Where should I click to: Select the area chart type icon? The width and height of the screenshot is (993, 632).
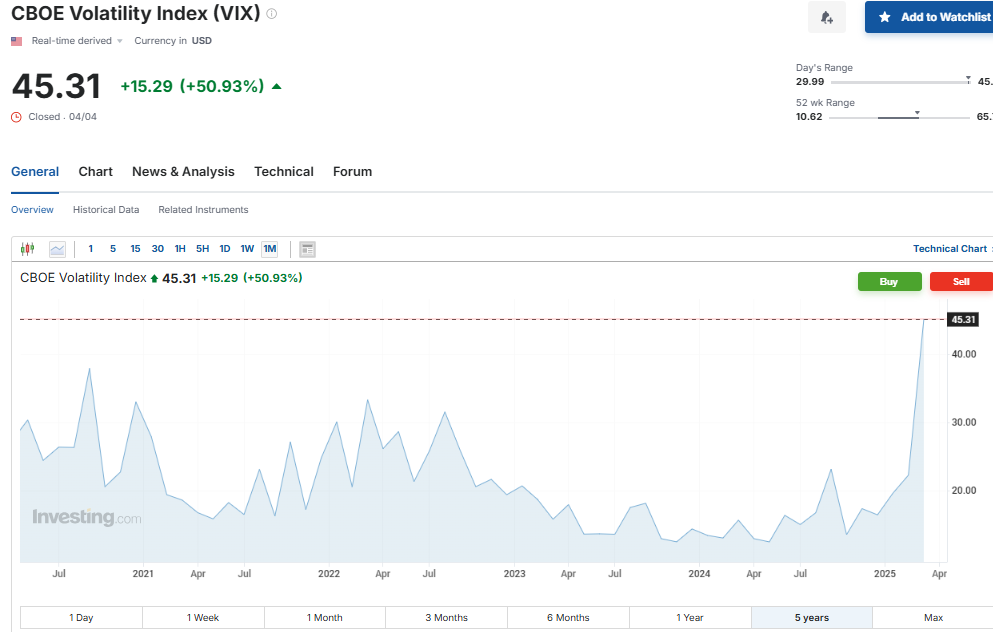click(57, 249)
